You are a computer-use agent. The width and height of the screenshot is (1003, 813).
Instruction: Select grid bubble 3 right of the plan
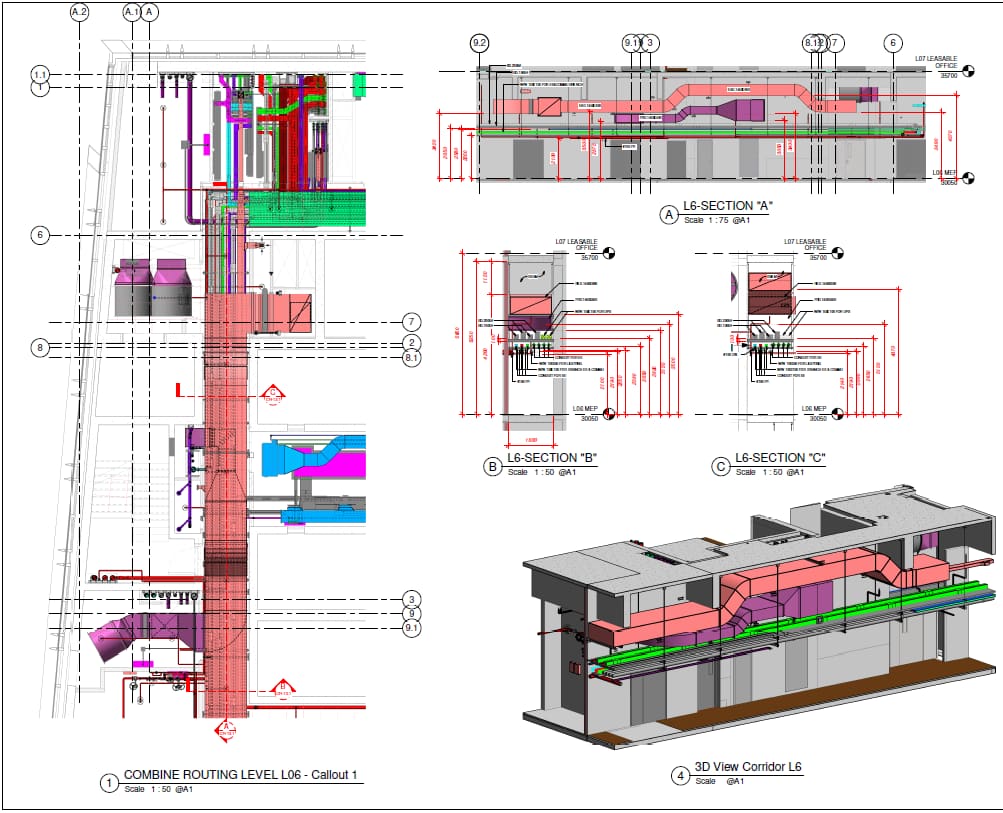point(412,599)
